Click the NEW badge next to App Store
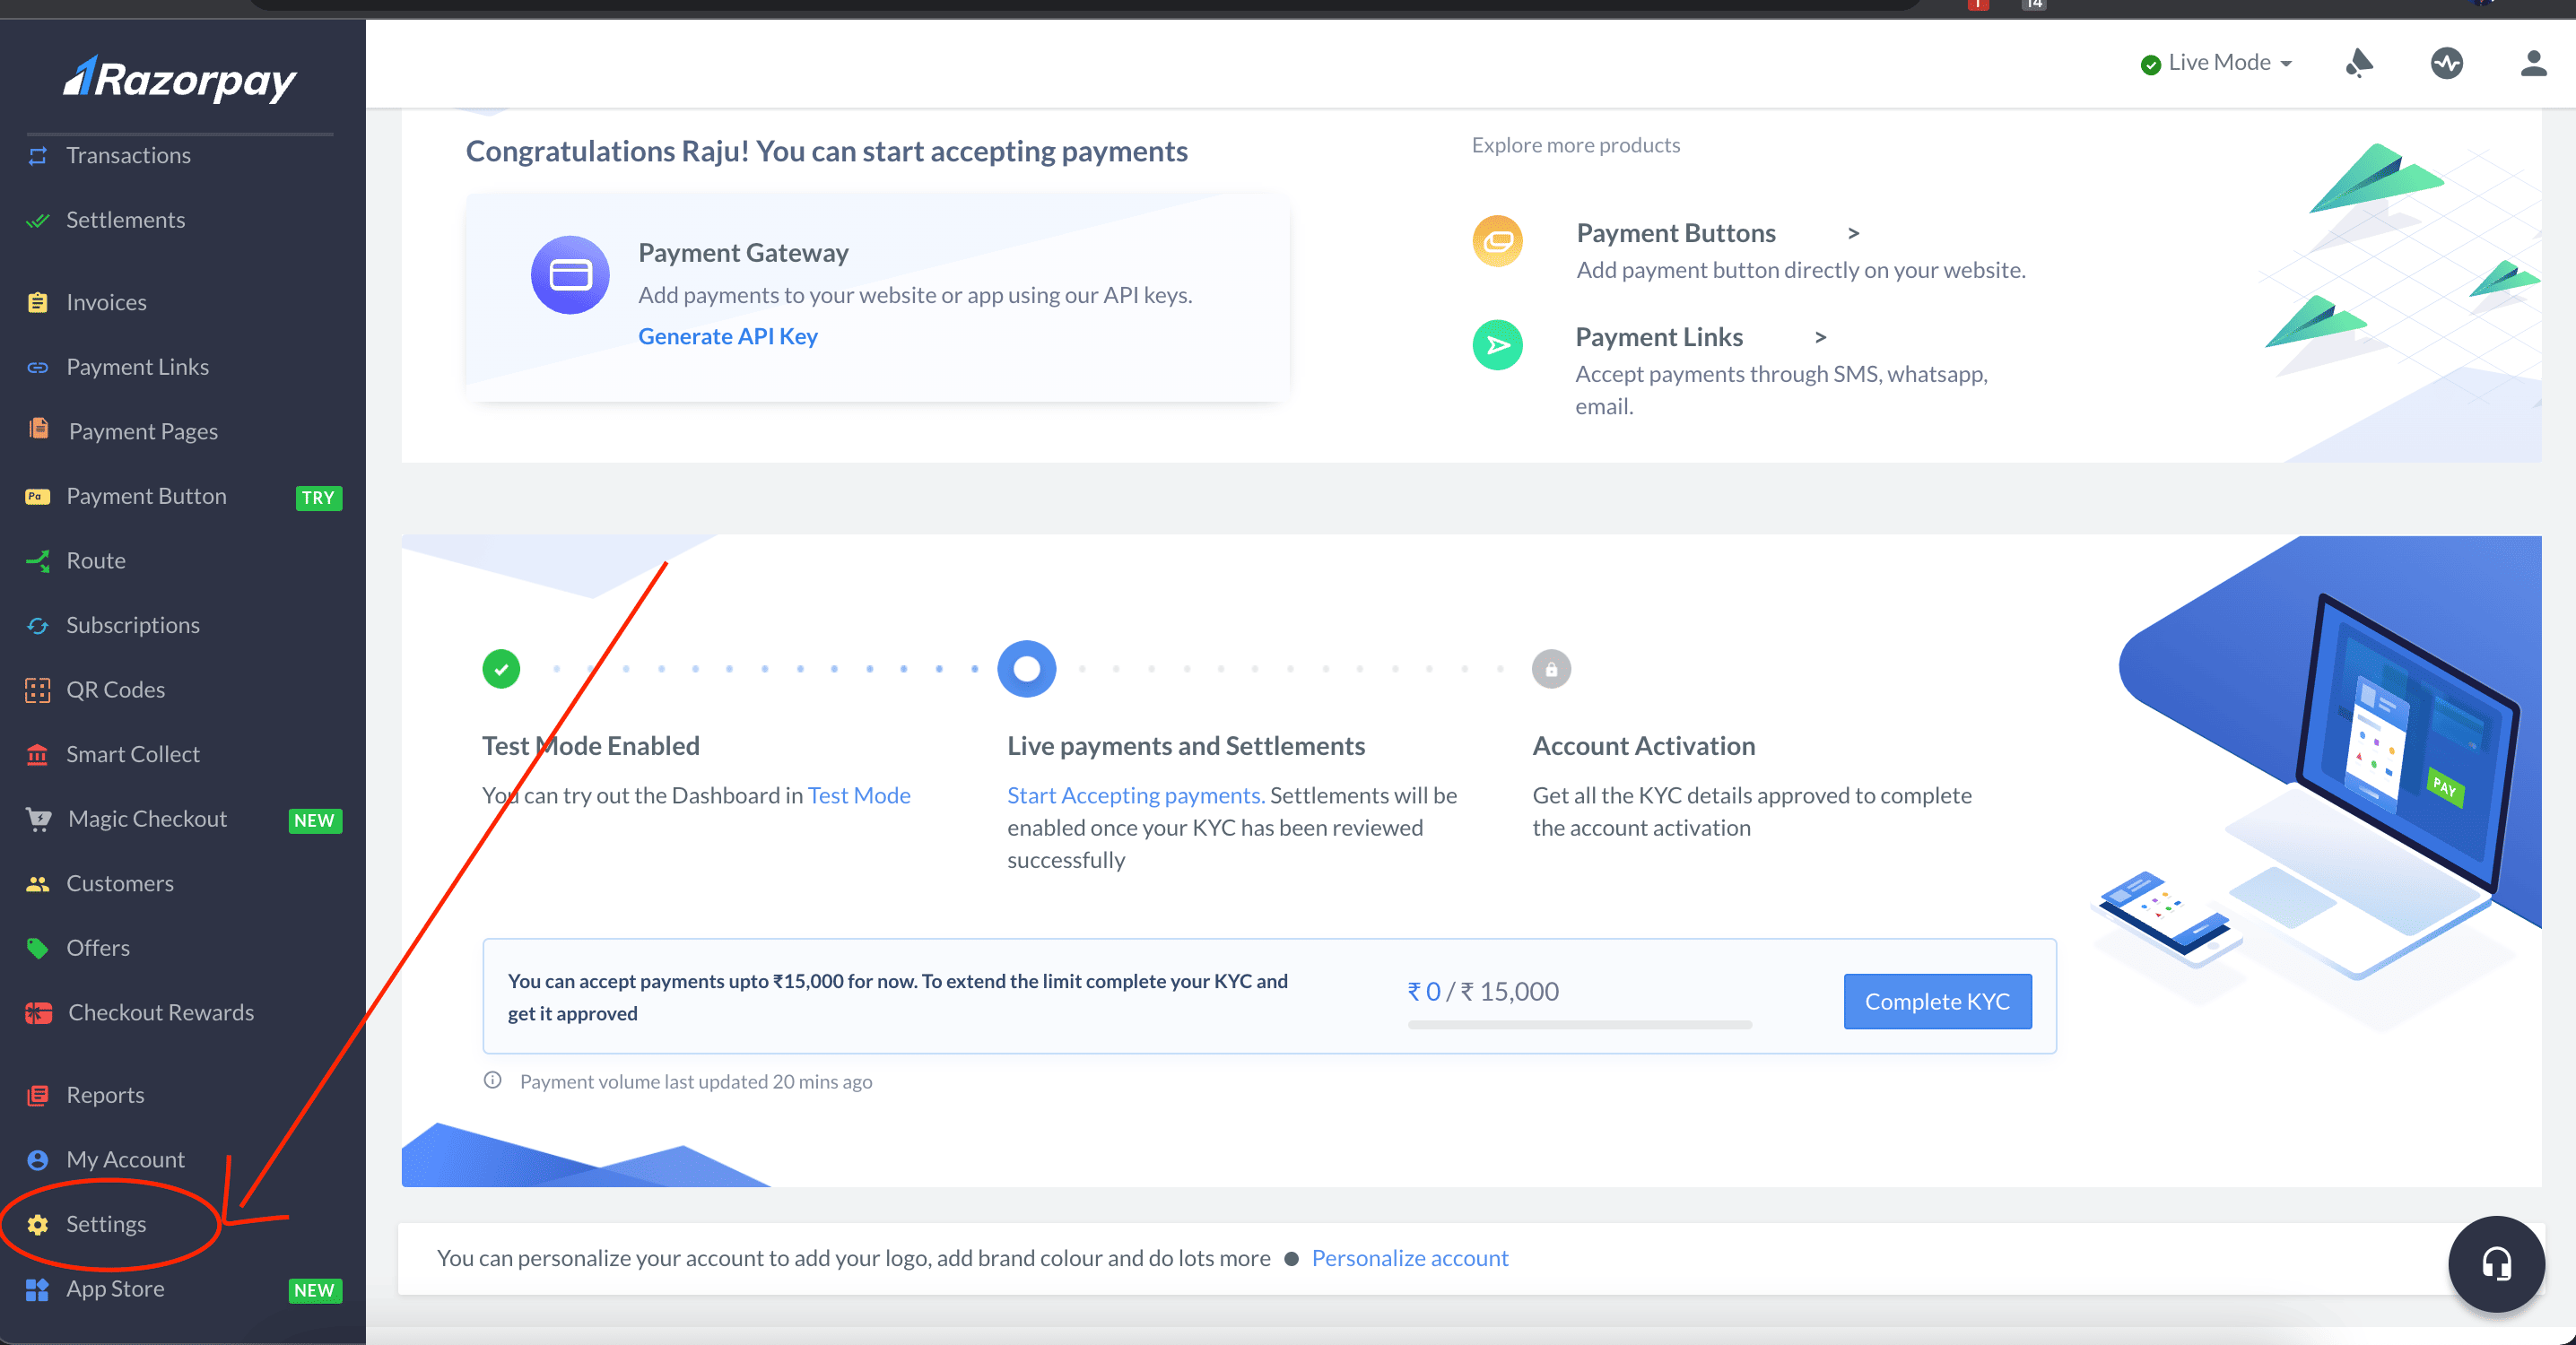Image resolution: width=2576 pixels, height=1345 pixels. 315,1291
